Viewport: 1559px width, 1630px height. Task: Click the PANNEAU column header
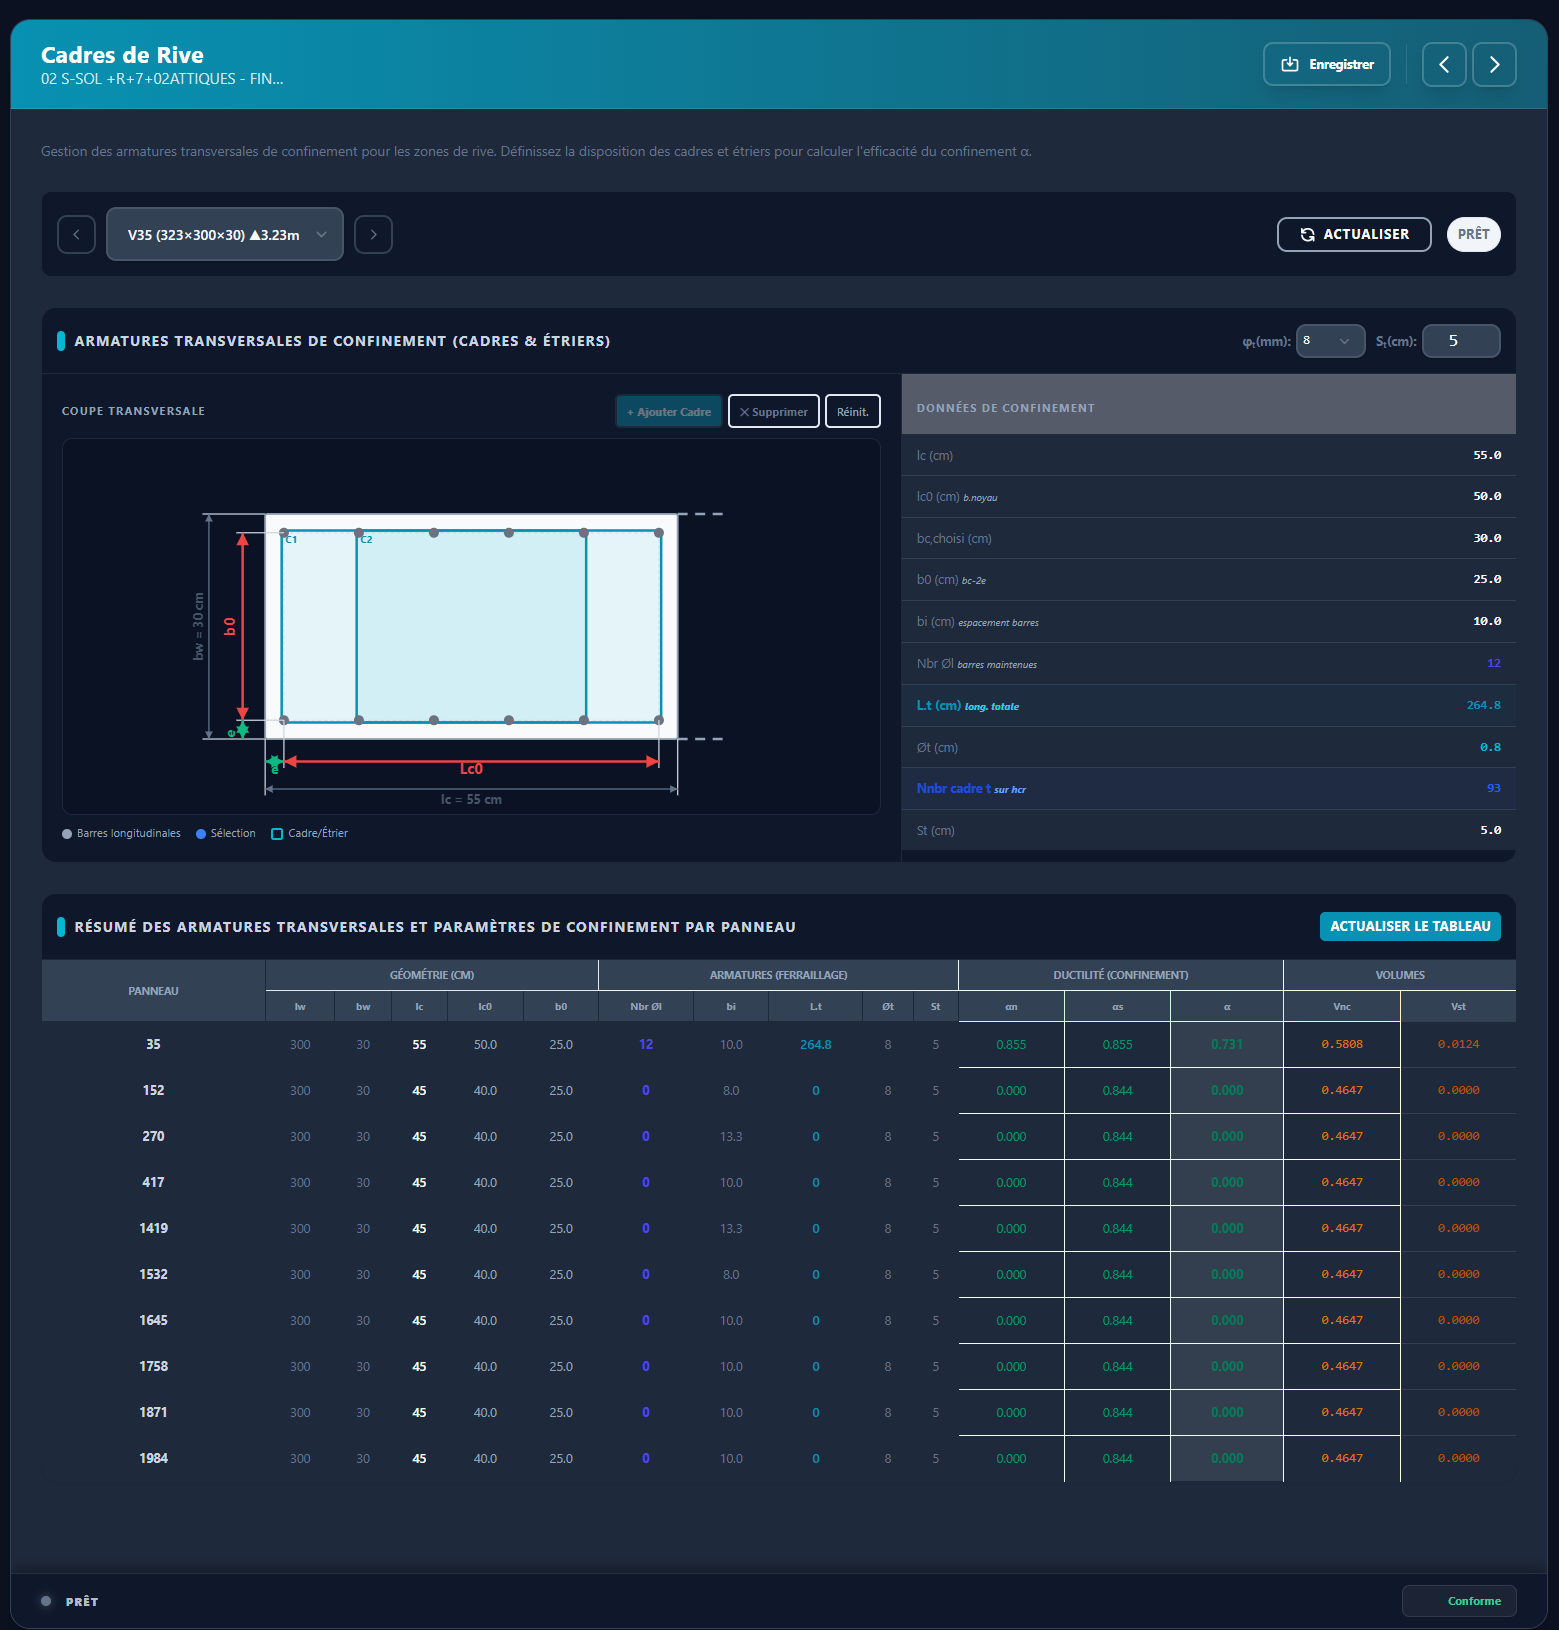153,991
